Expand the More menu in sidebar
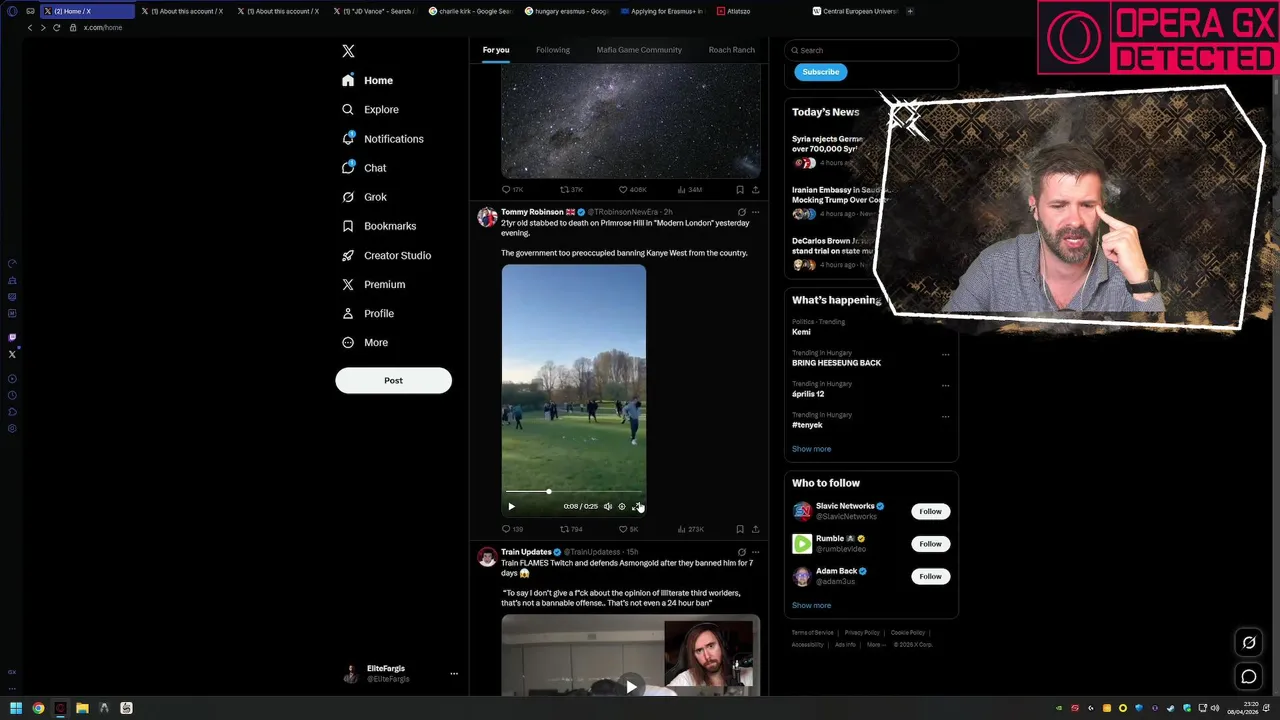Viewport: 1280px width, 720px height. (x=365, y=342)
